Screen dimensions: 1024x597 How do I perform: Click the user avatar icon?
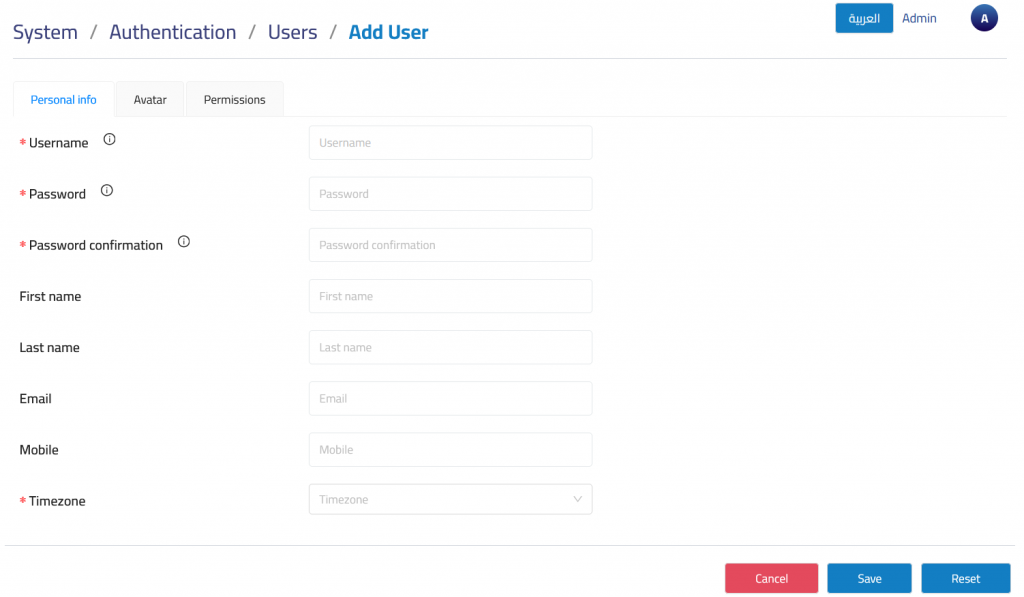click(x=984, y=18)
